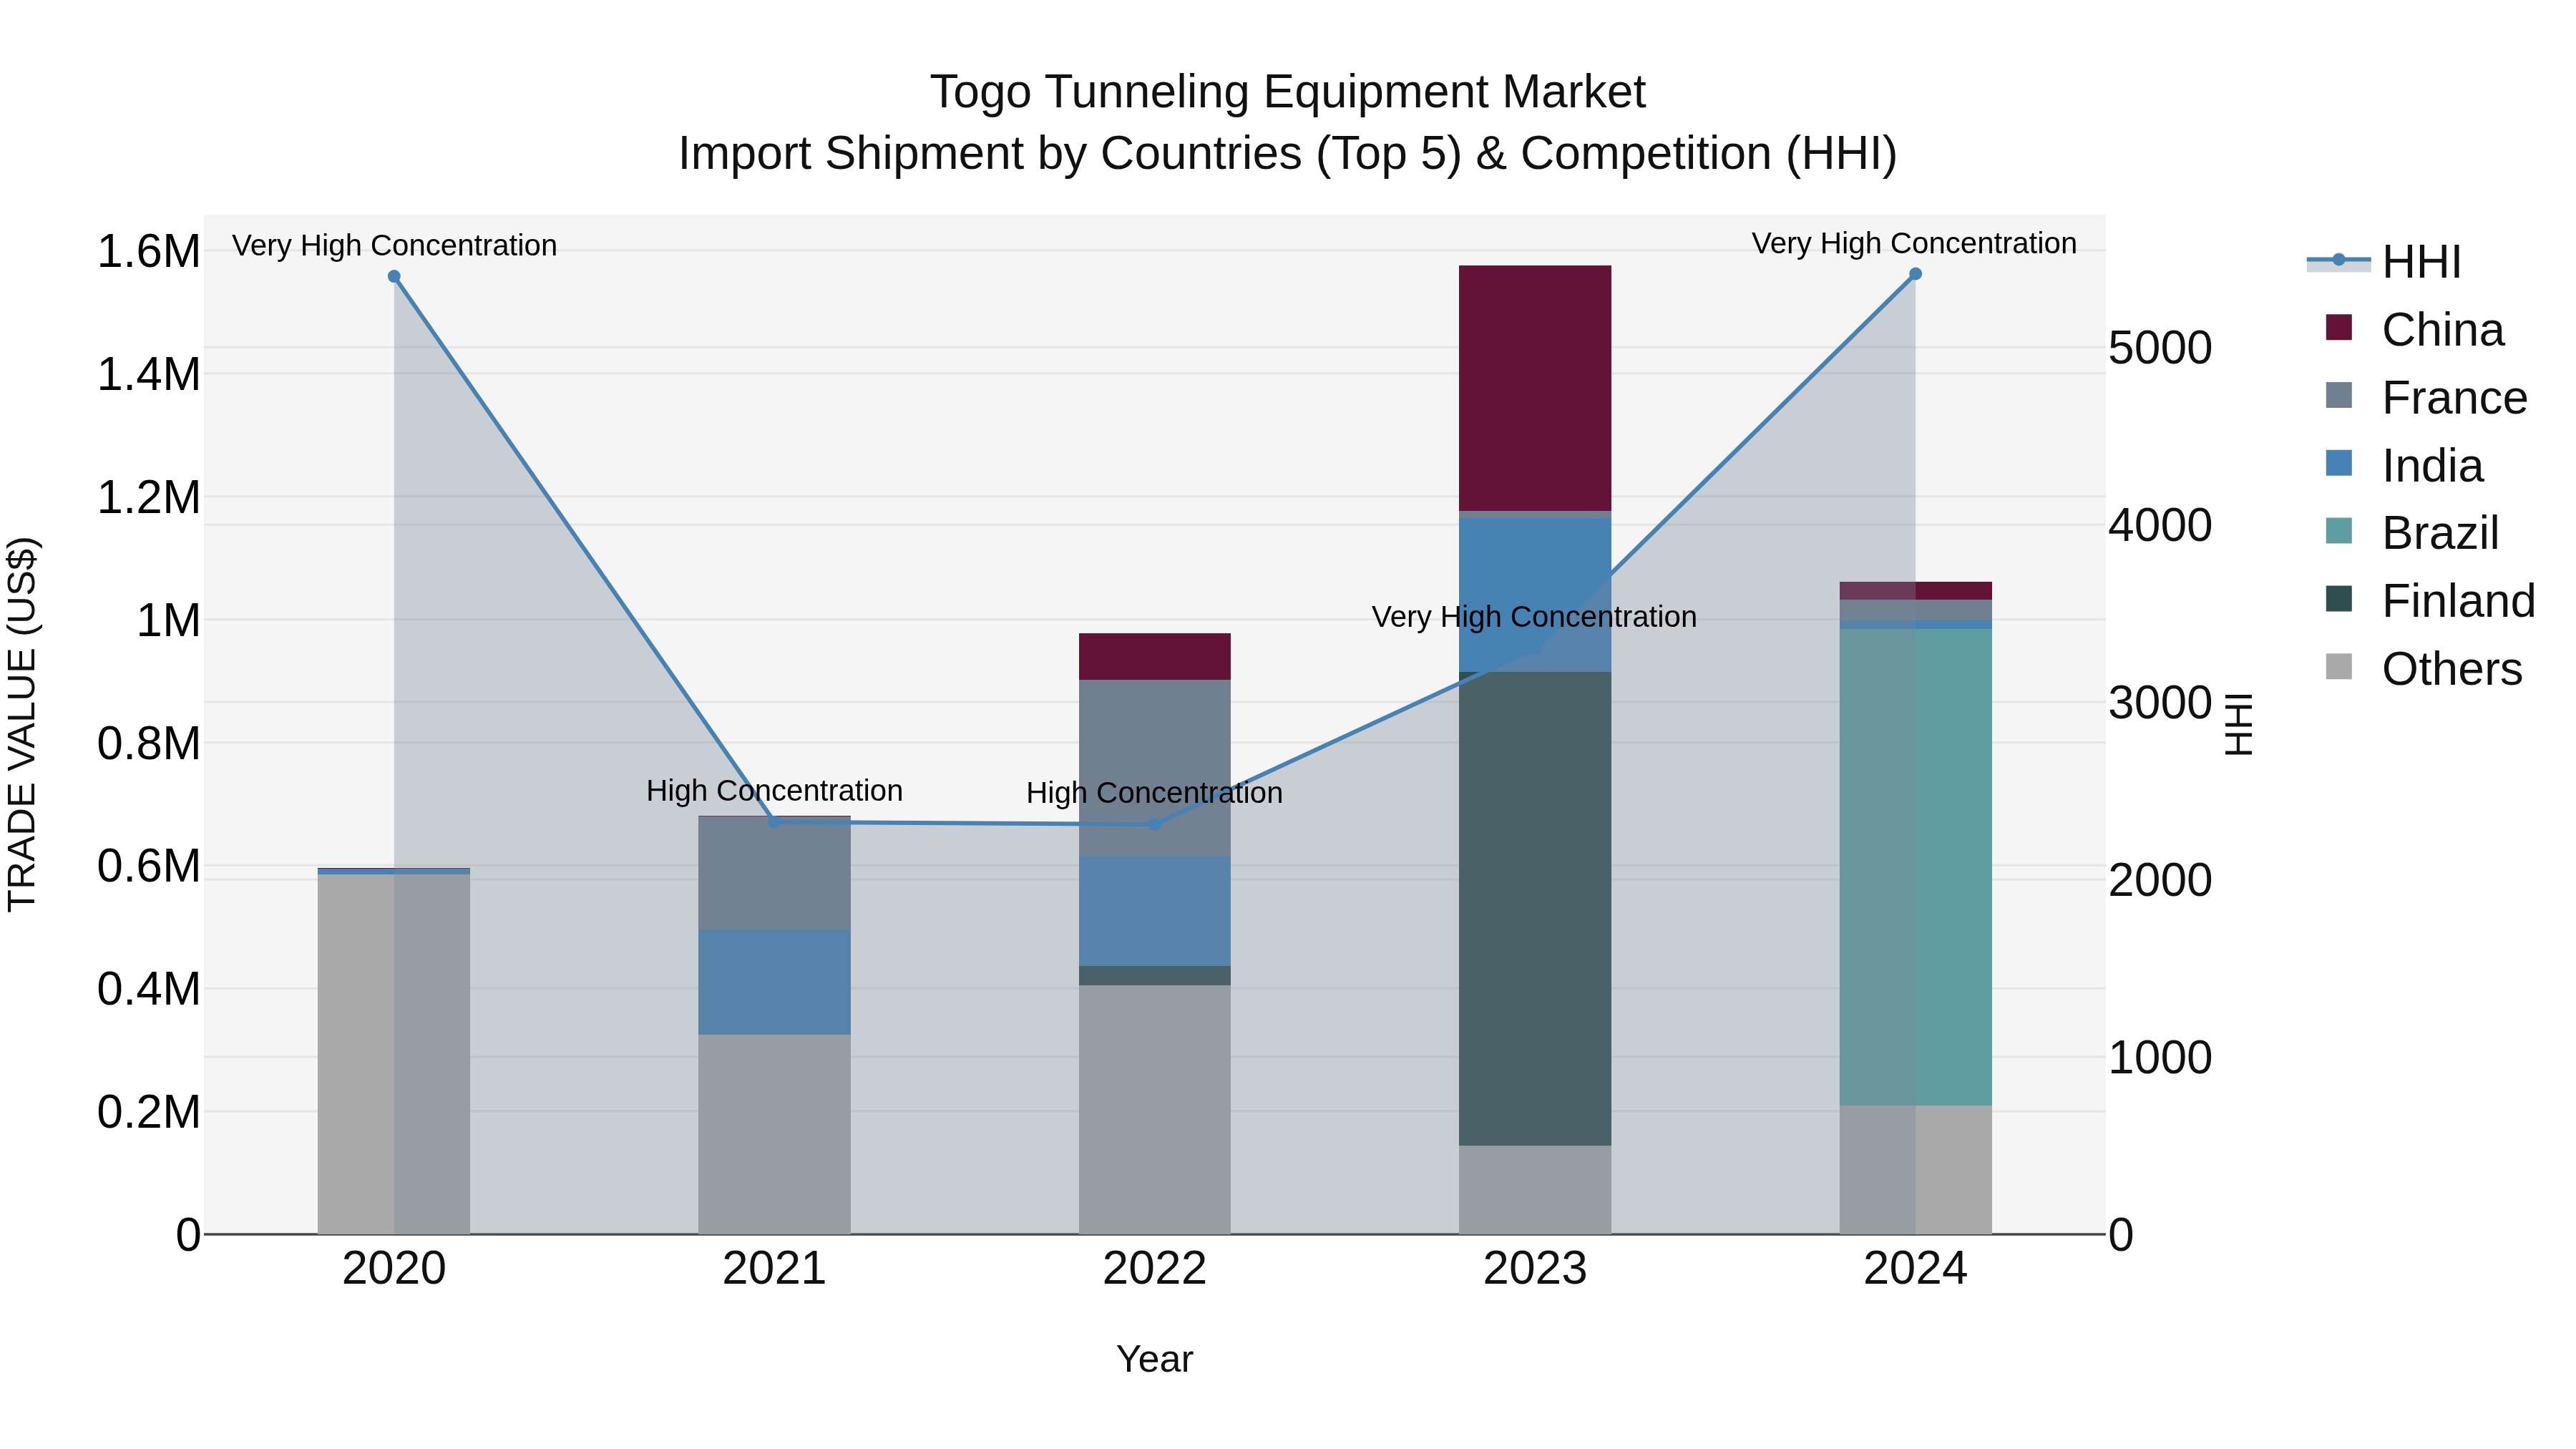The width and height of the screenshot is (2576, 1449).
Task: Click the '0.4M' left axis tick
Action: click(x=149, y=989)
